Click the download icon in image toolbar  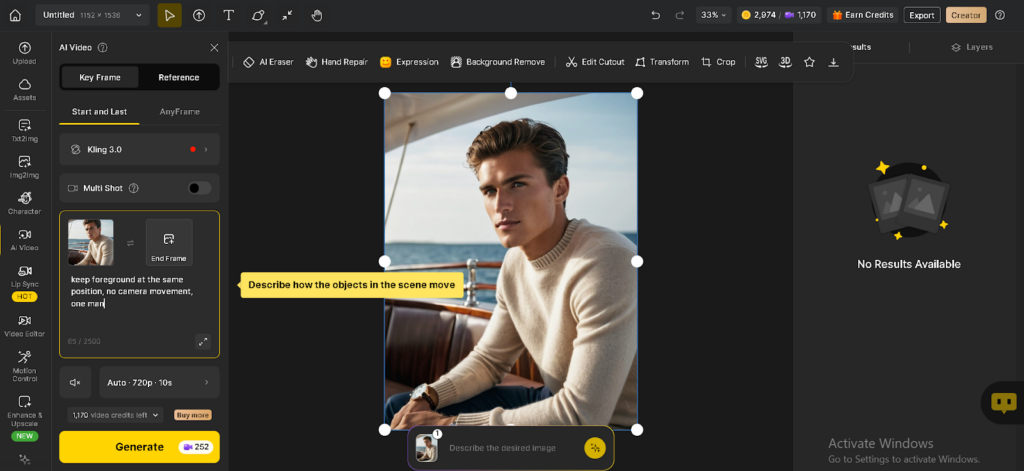click(833, 62)
